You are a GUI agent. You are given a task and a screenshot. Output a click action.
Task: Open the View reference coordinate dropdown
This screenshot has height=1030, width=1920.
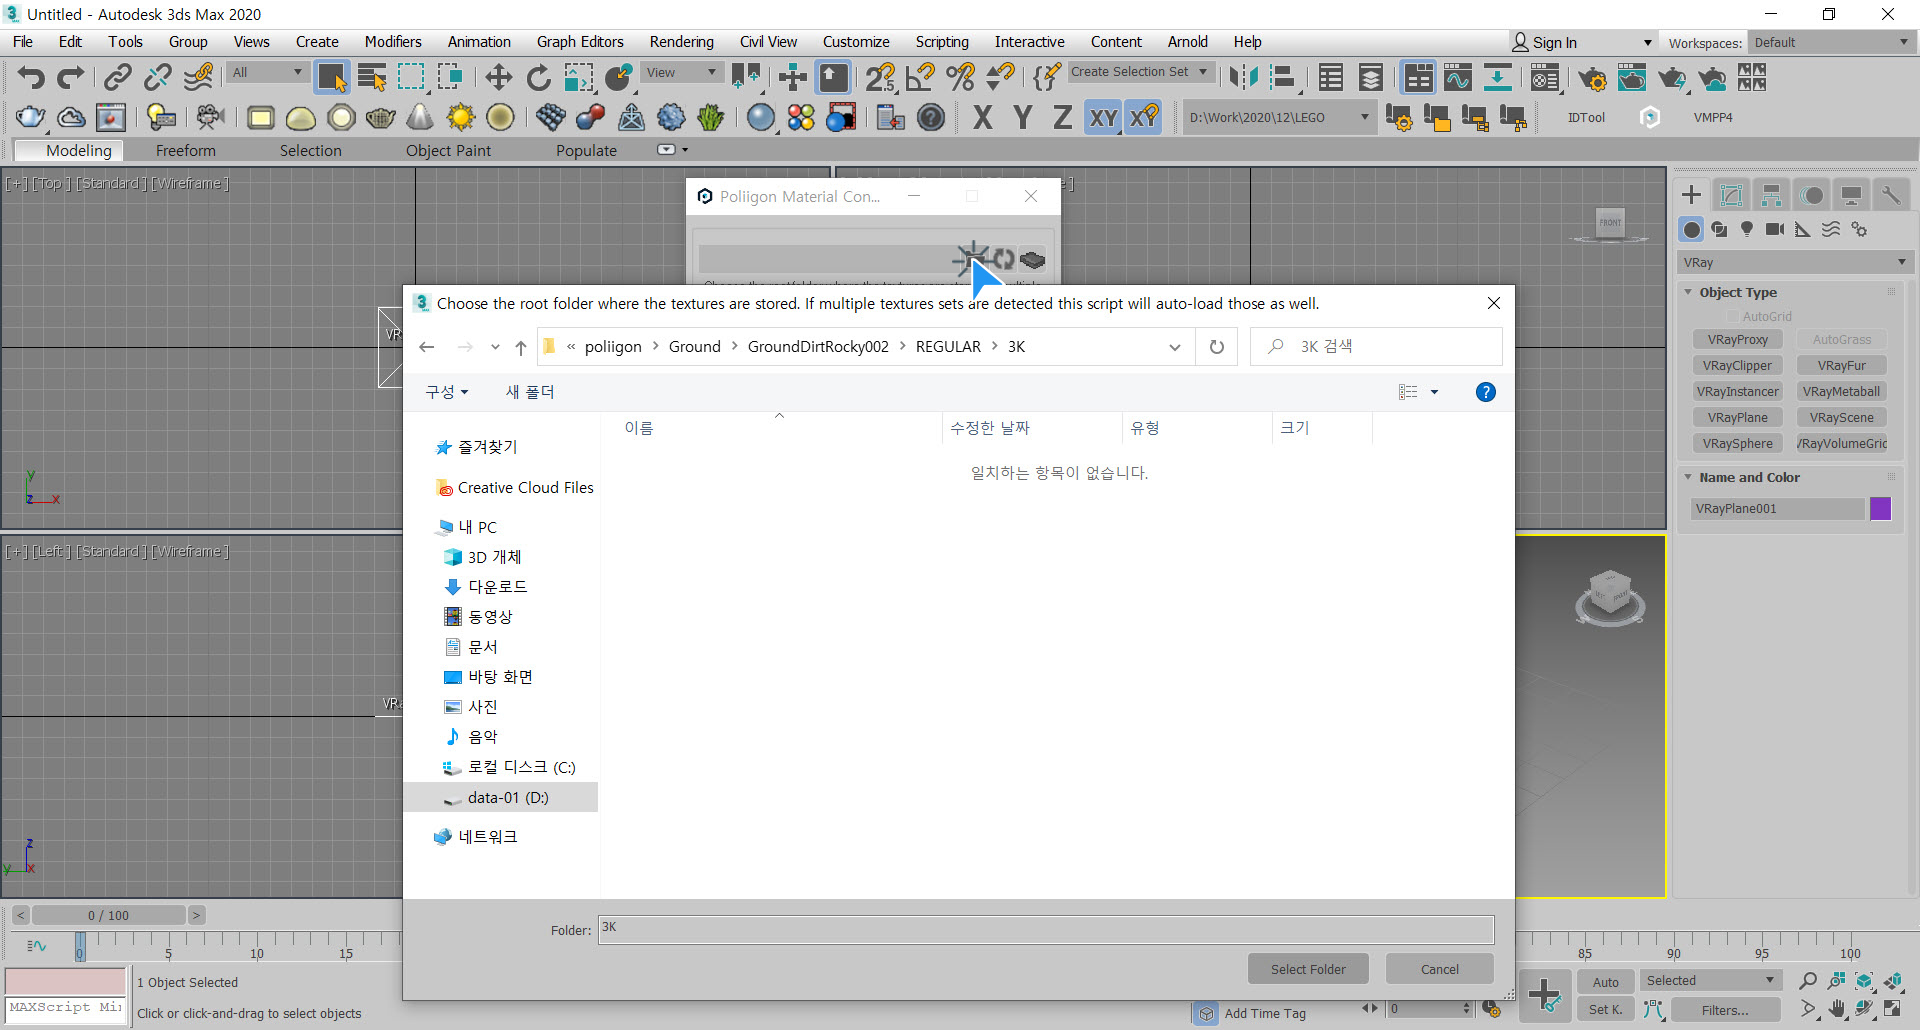pos(682,73)
